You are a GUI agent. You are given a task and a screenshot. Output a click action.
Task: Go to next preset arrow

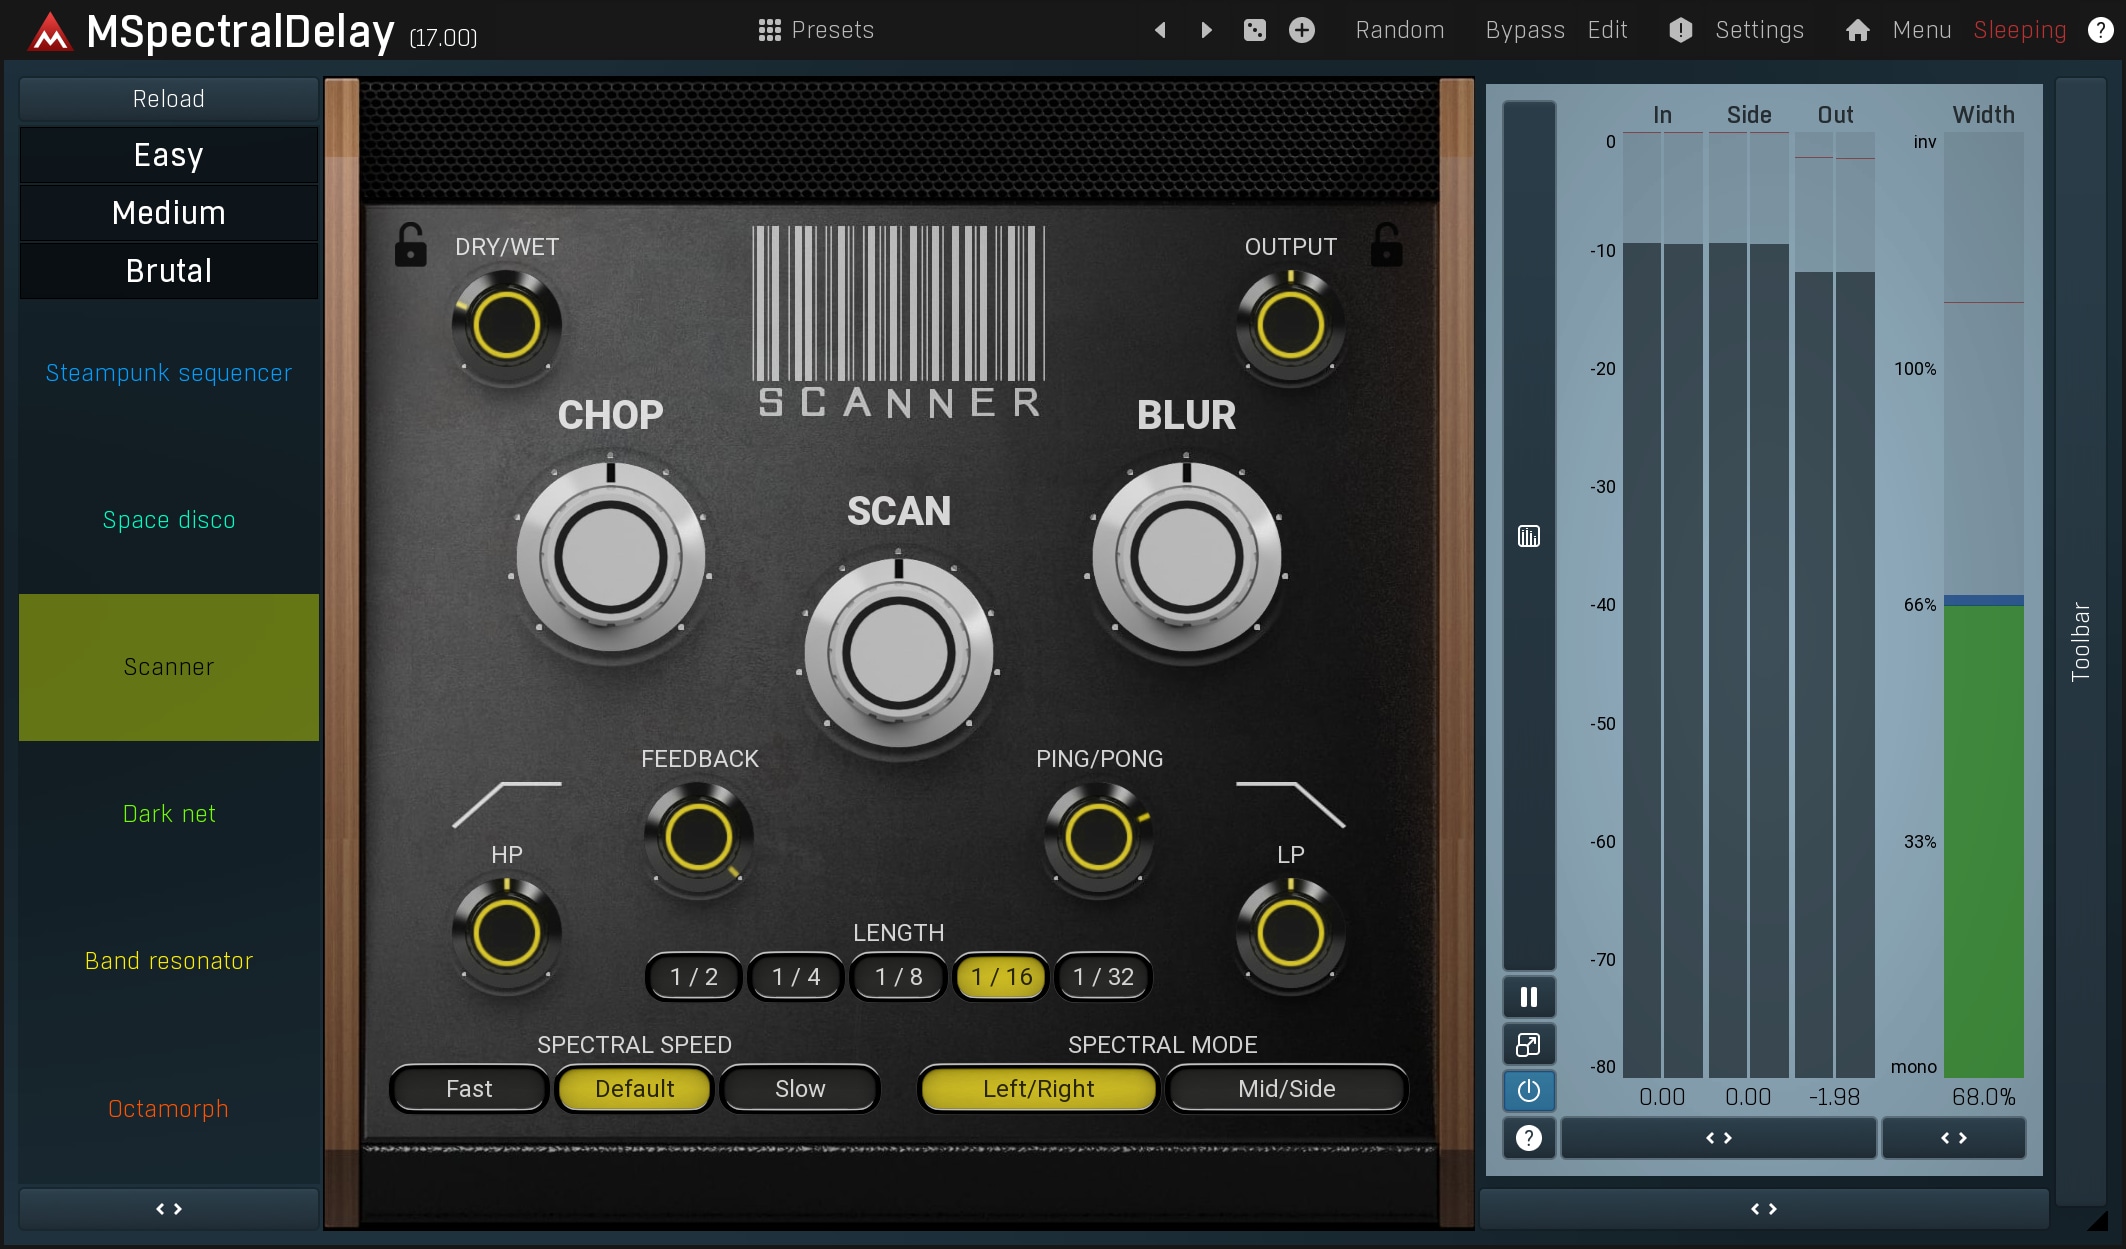[x=1206, y=30]
